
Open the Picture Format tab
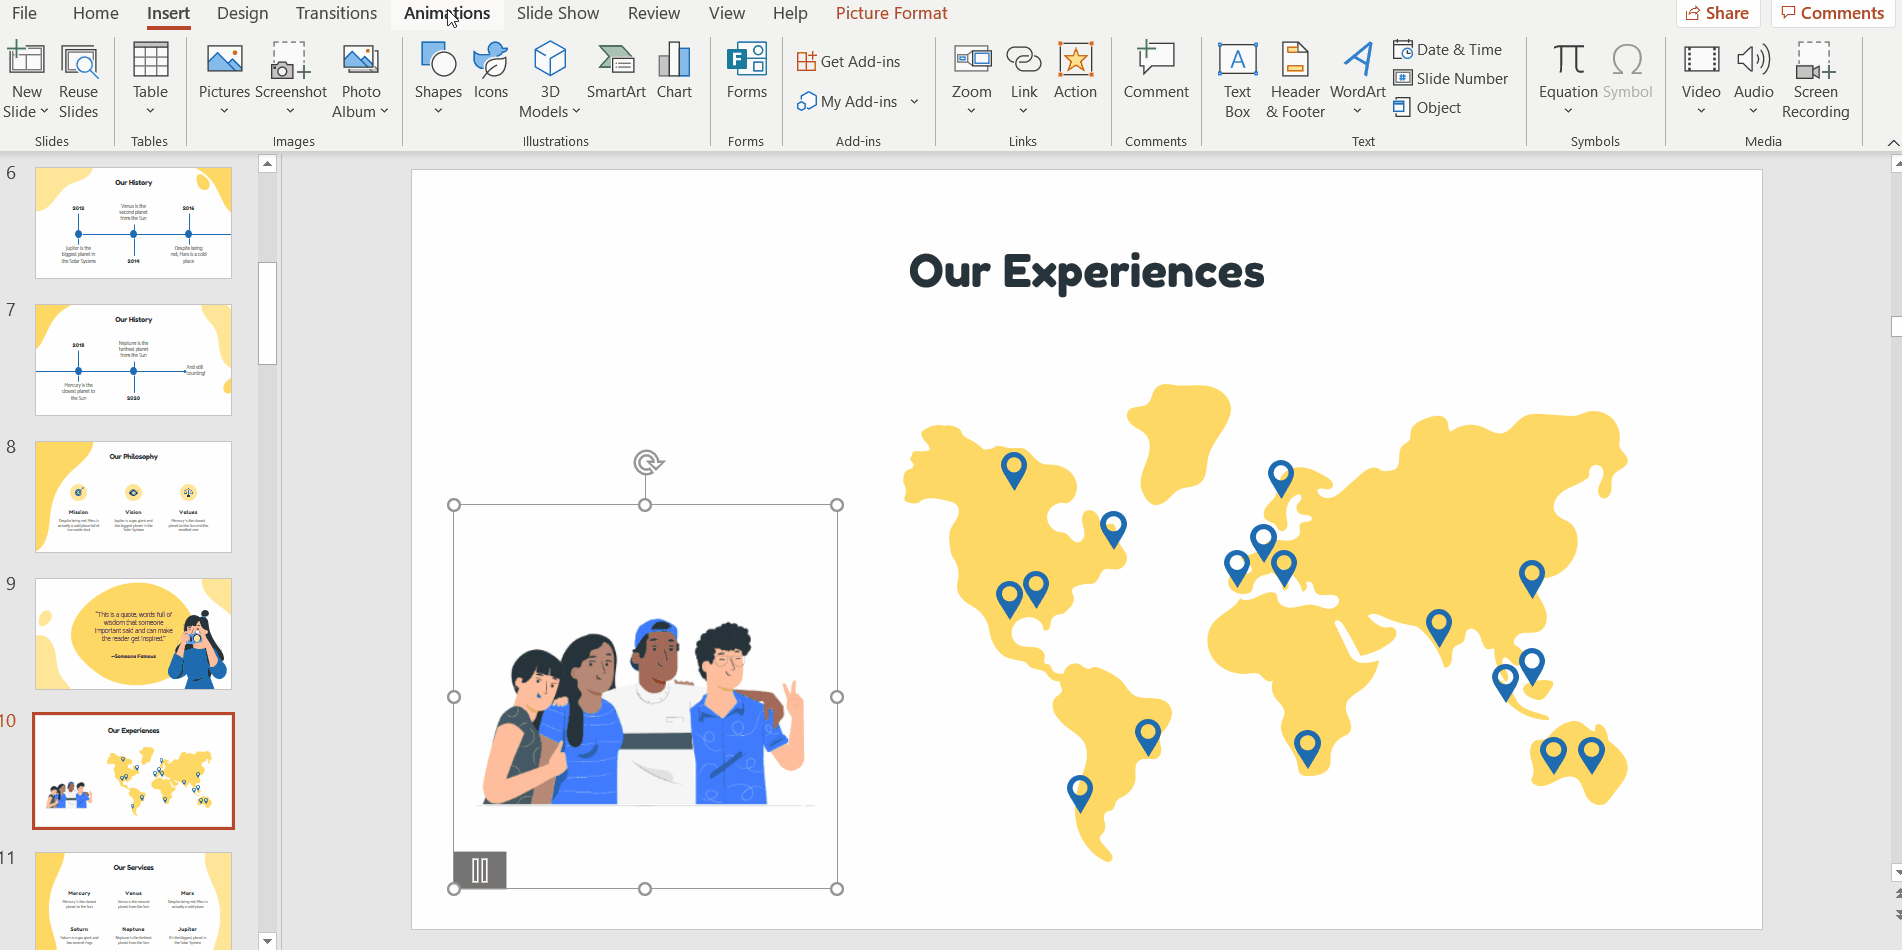click(891, 13)
